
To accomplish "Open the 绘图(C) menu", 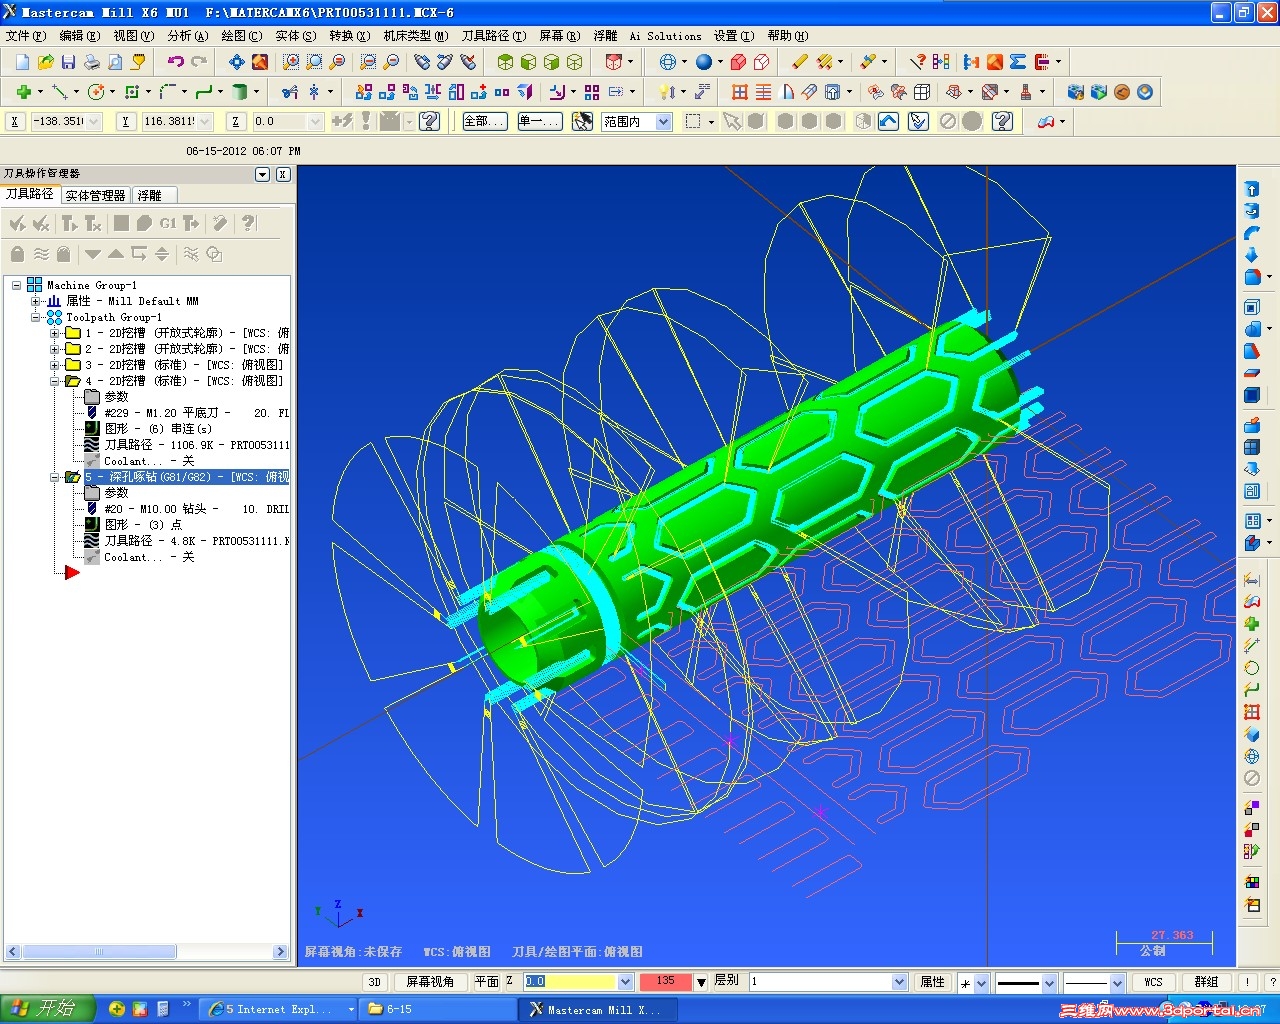I will click(242, 36).
